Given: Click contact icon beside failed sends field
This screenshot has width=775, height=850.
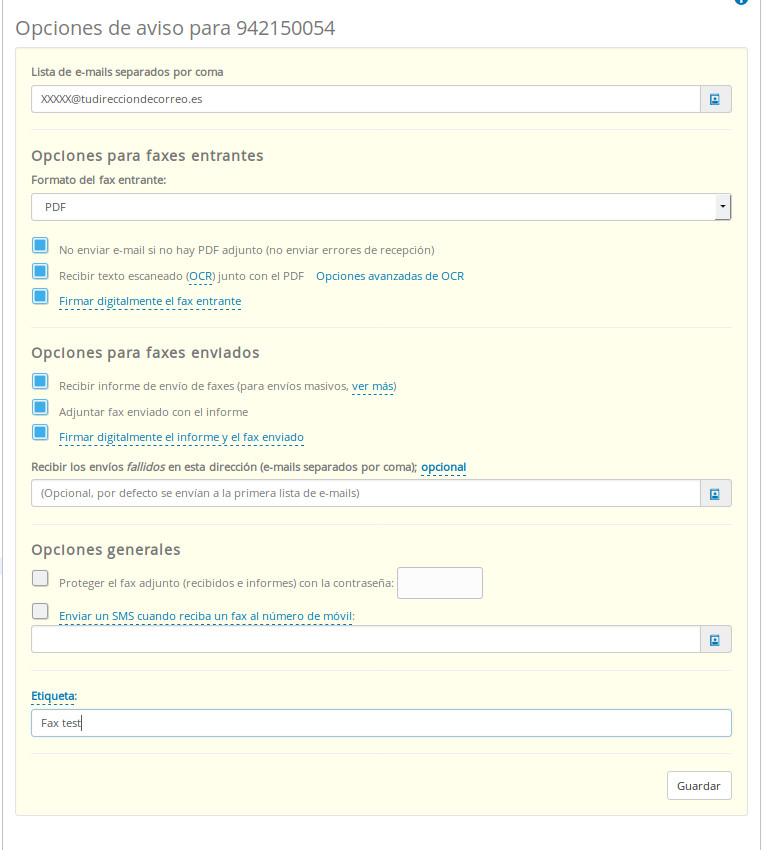Looking at the screenshot, I should (715, 493).
